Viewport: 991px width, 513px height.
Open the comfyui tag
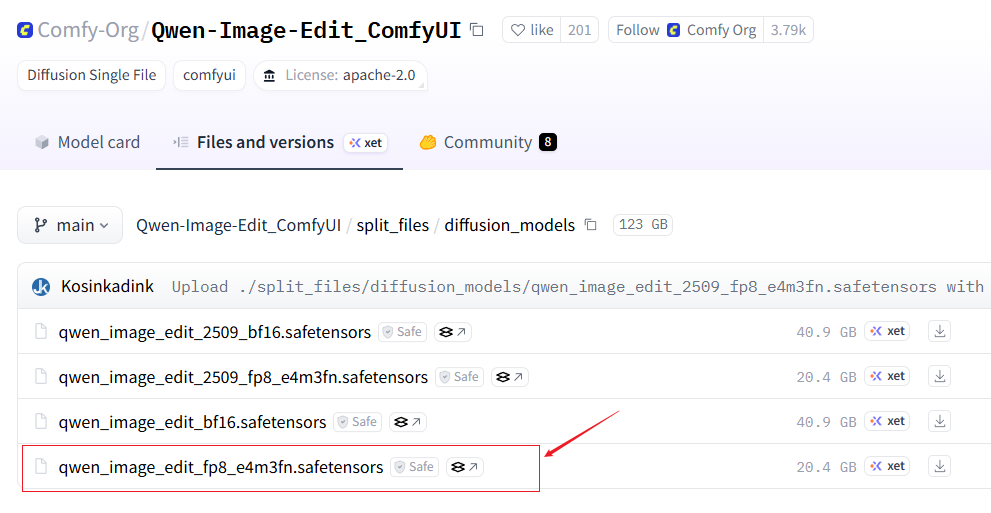(x=209, y=75)
